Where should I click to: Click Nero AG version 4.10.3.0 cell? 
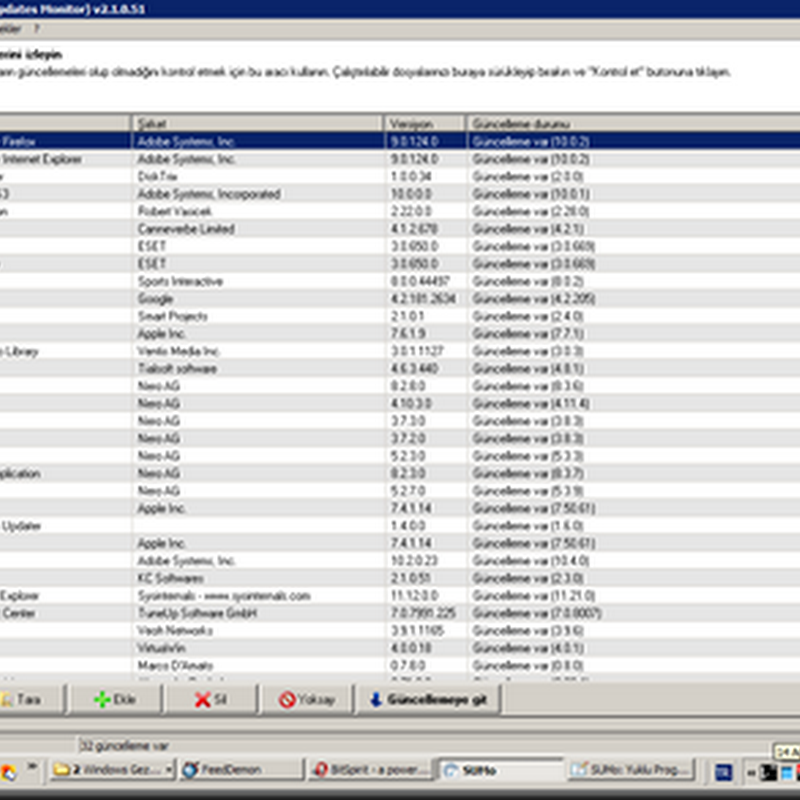coord(425,403)
